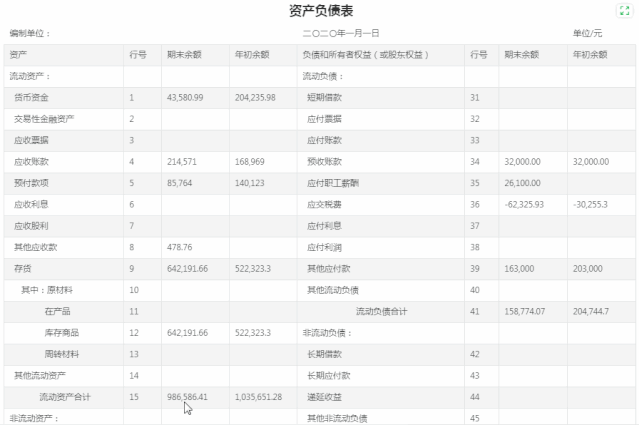Select the 长期借款 row label
The image size is (639, 425).
click(x=324, y=354)
